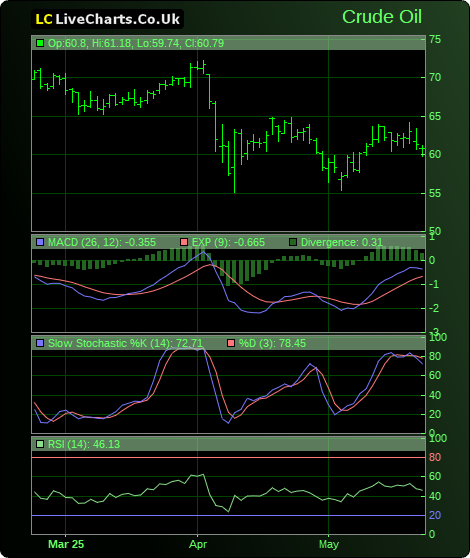Click the green OHLC price legend square

pos(40,43)
